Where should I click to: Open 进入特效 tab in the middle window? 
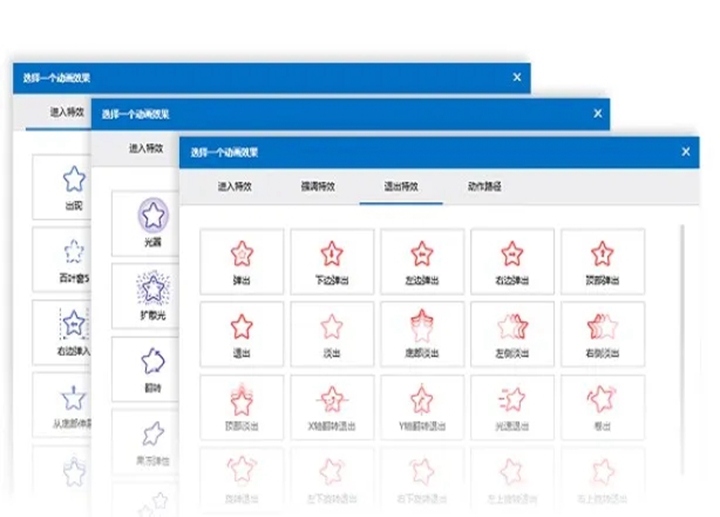click(x=146, y=148)
